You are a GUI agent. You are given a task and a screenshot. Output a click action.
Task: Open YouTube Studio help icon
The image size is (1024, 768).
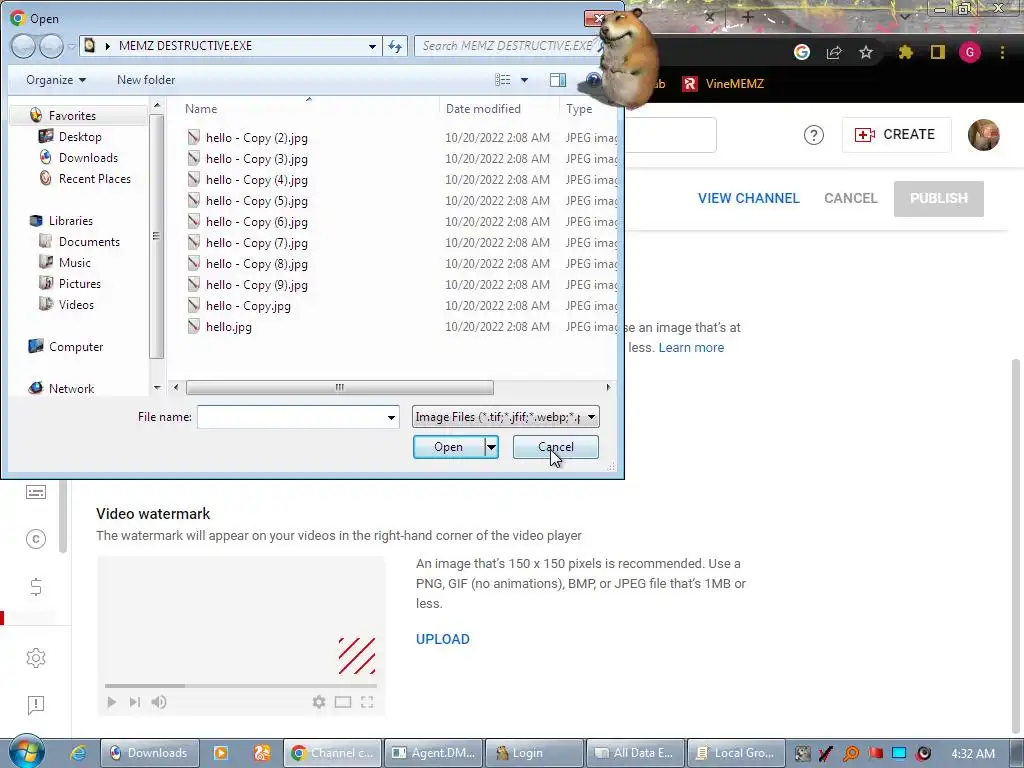tap(813, 135)
